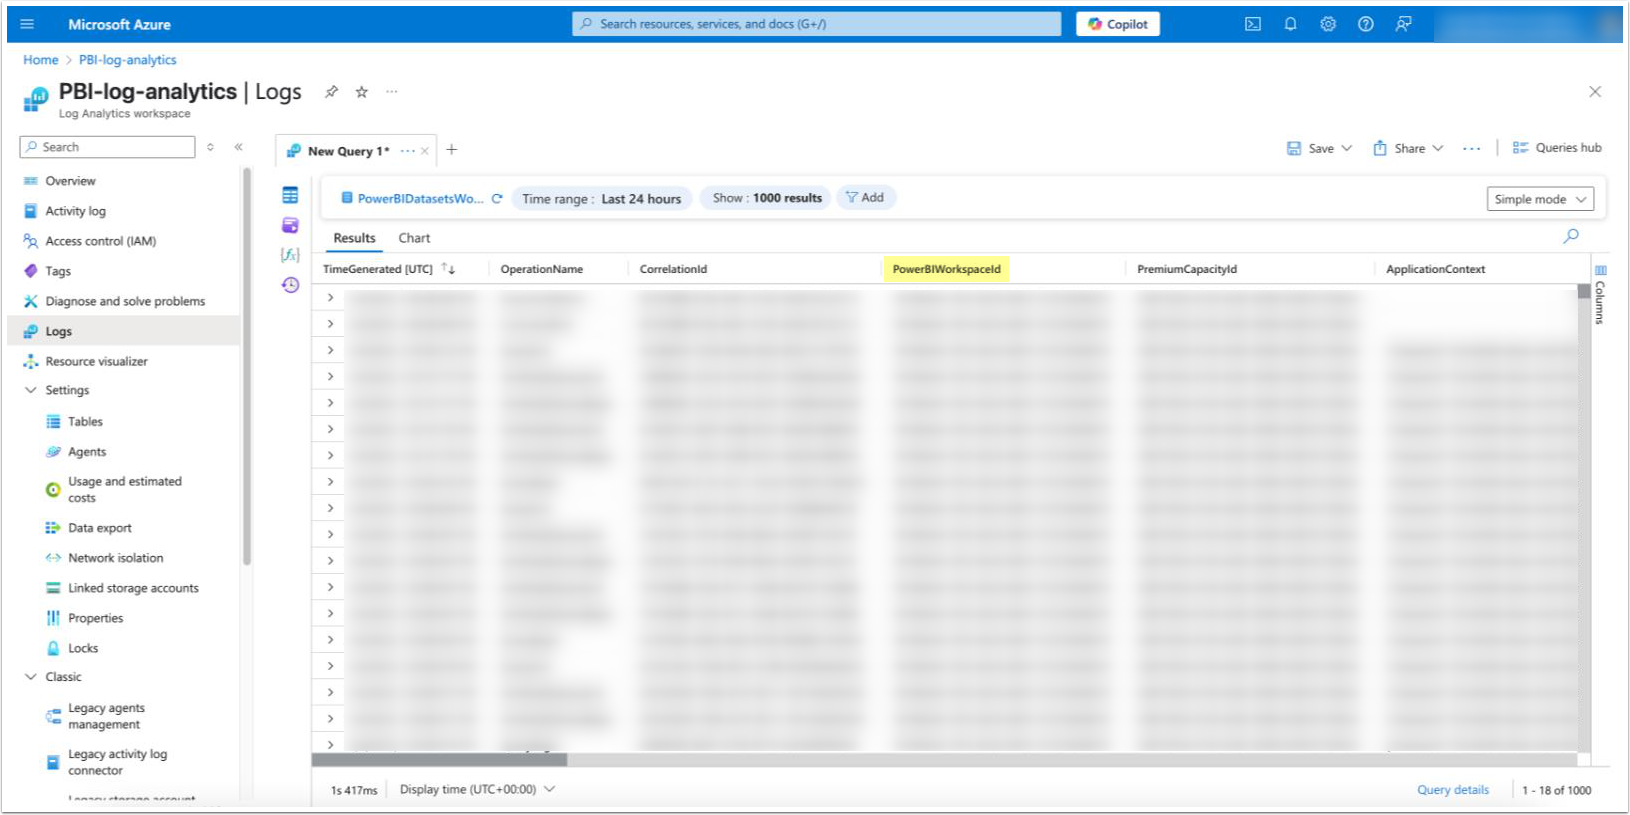Viewport: 1630px width, 815px height.
Task: Pin PBI-log-analytics to dashboard
Action: (x=331, y=92)
